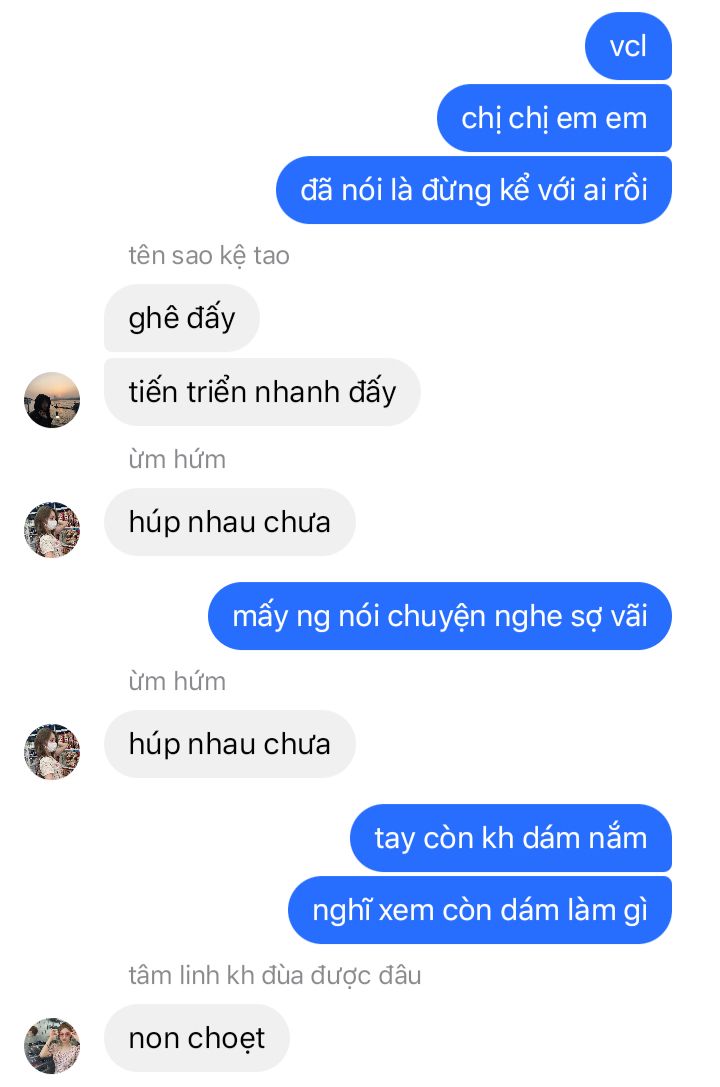Select 'mấy ng nói chuyện nghe sợ vãi' bubble
The image size is (720, 1087).
[439, 616]
